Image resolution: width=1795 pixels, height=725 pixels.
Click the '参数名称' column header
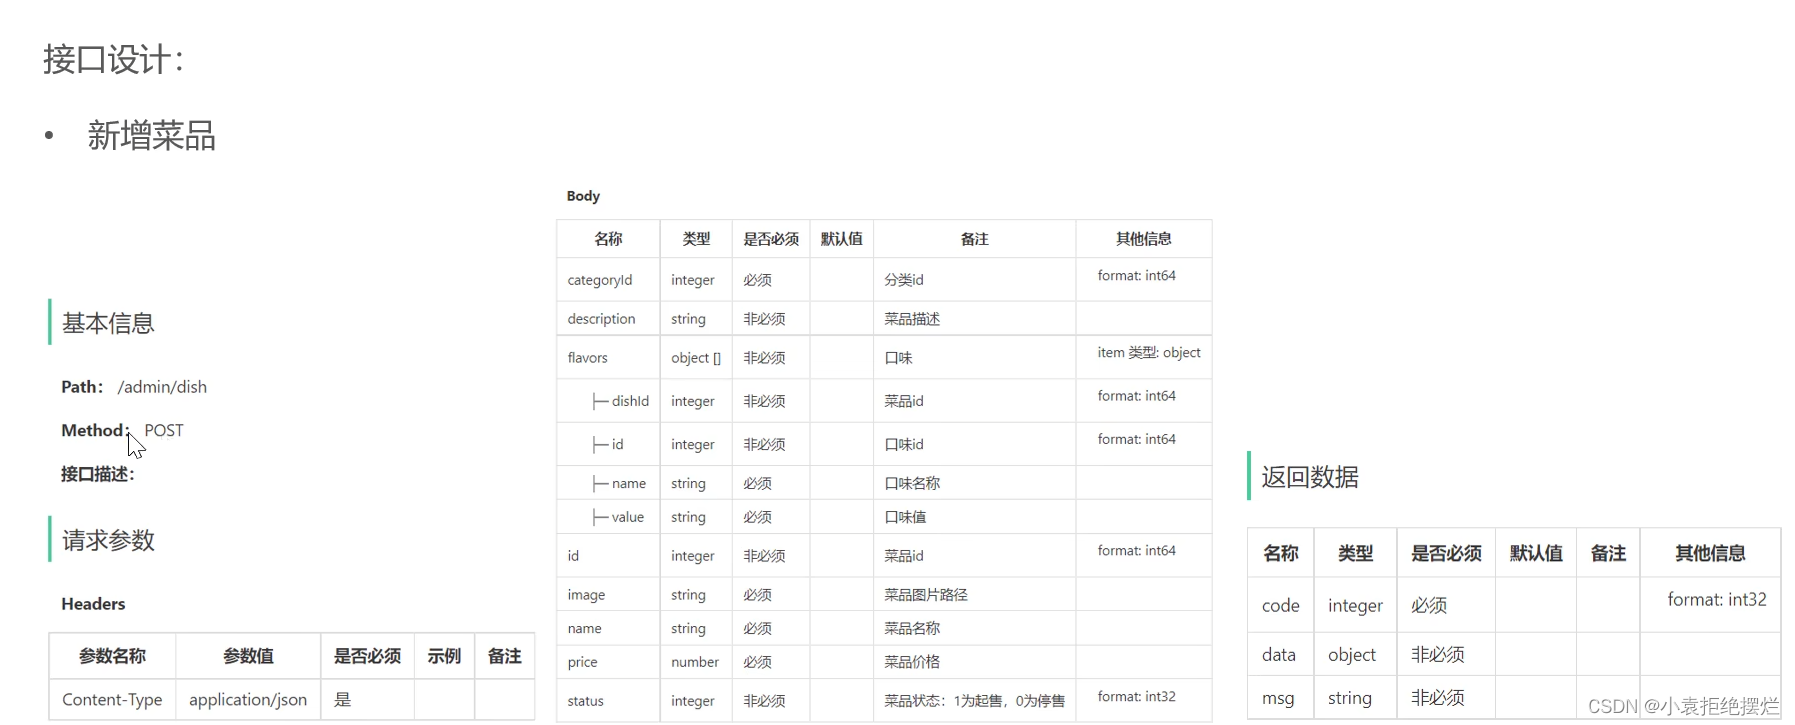click(112, 656)
